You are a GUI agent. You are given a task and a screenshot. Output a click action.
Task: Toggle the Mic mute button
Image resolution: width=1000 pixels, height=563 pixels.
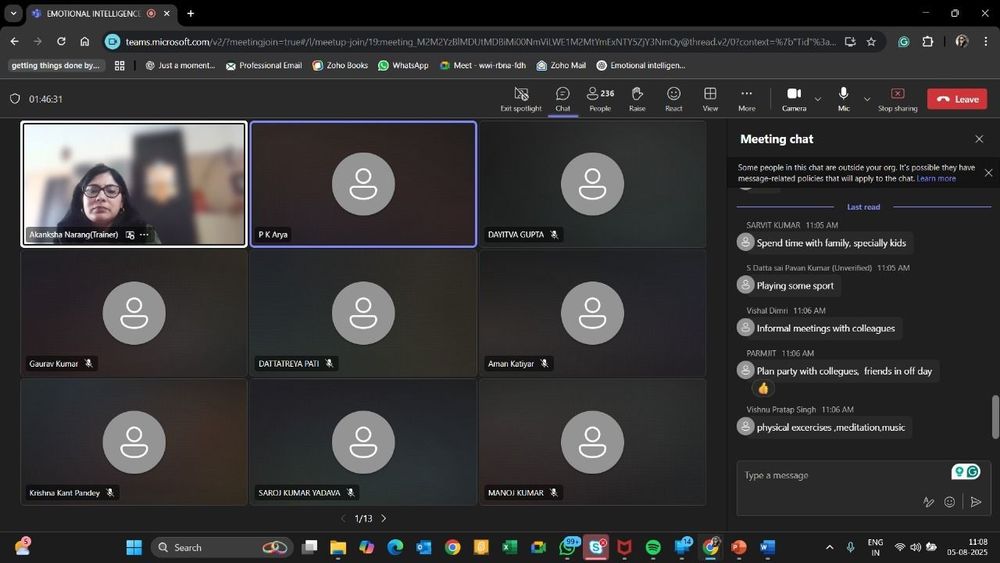pos(844,98)
